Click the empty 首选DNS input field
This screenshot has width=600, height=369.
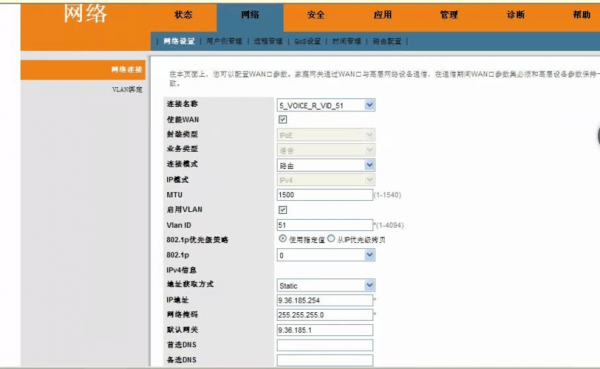click(x=324, y=345)
